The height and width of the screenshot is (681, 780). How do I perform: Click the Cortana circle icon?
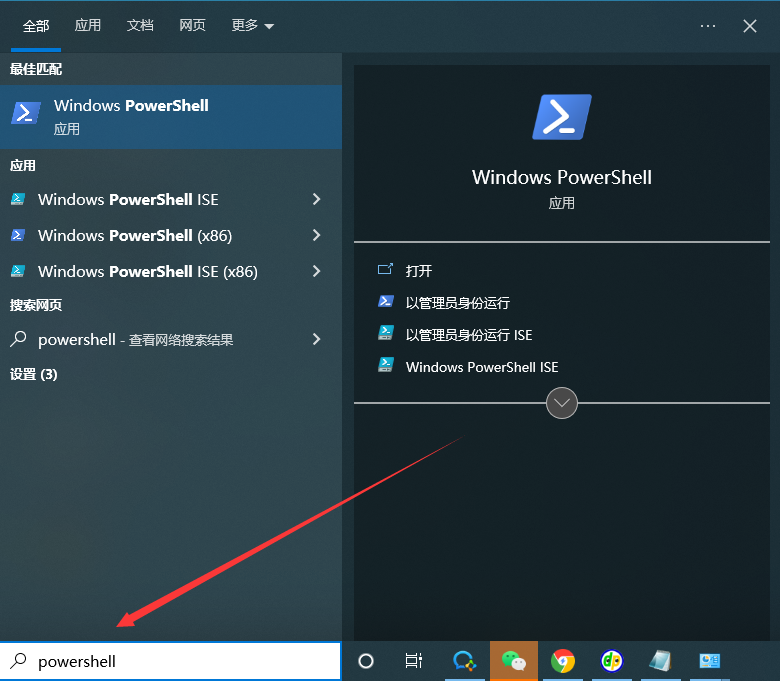[366, 661]
